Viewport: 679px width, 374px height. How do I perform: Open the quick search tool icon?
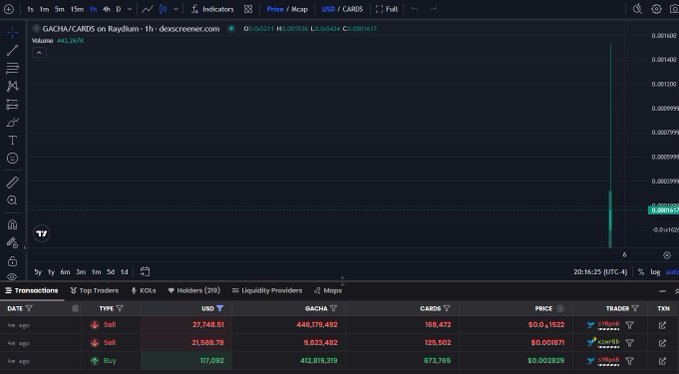pos(637,9)
